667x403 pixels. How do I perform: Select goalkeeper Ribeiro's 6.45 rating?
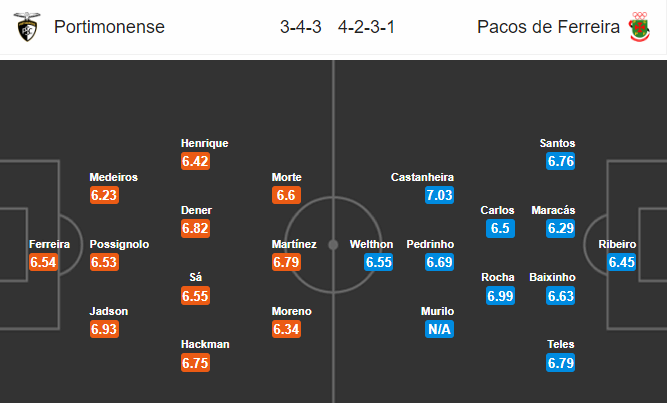621,262
